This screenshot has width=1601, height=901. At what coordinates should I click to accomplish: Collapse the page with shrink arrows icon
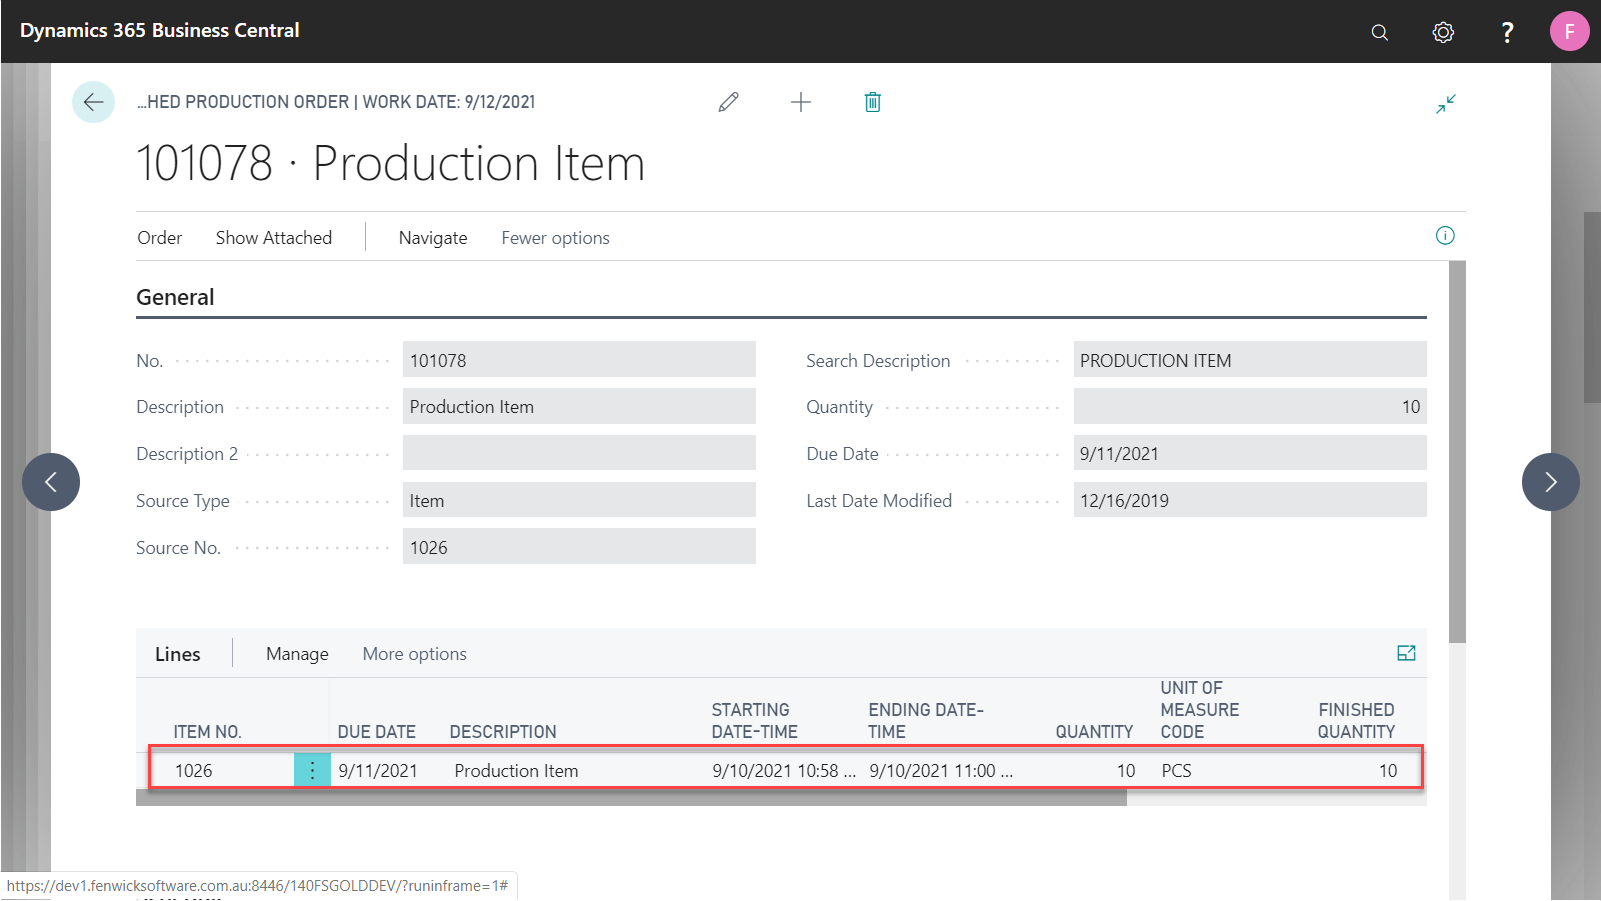[x=1446, y=103]
